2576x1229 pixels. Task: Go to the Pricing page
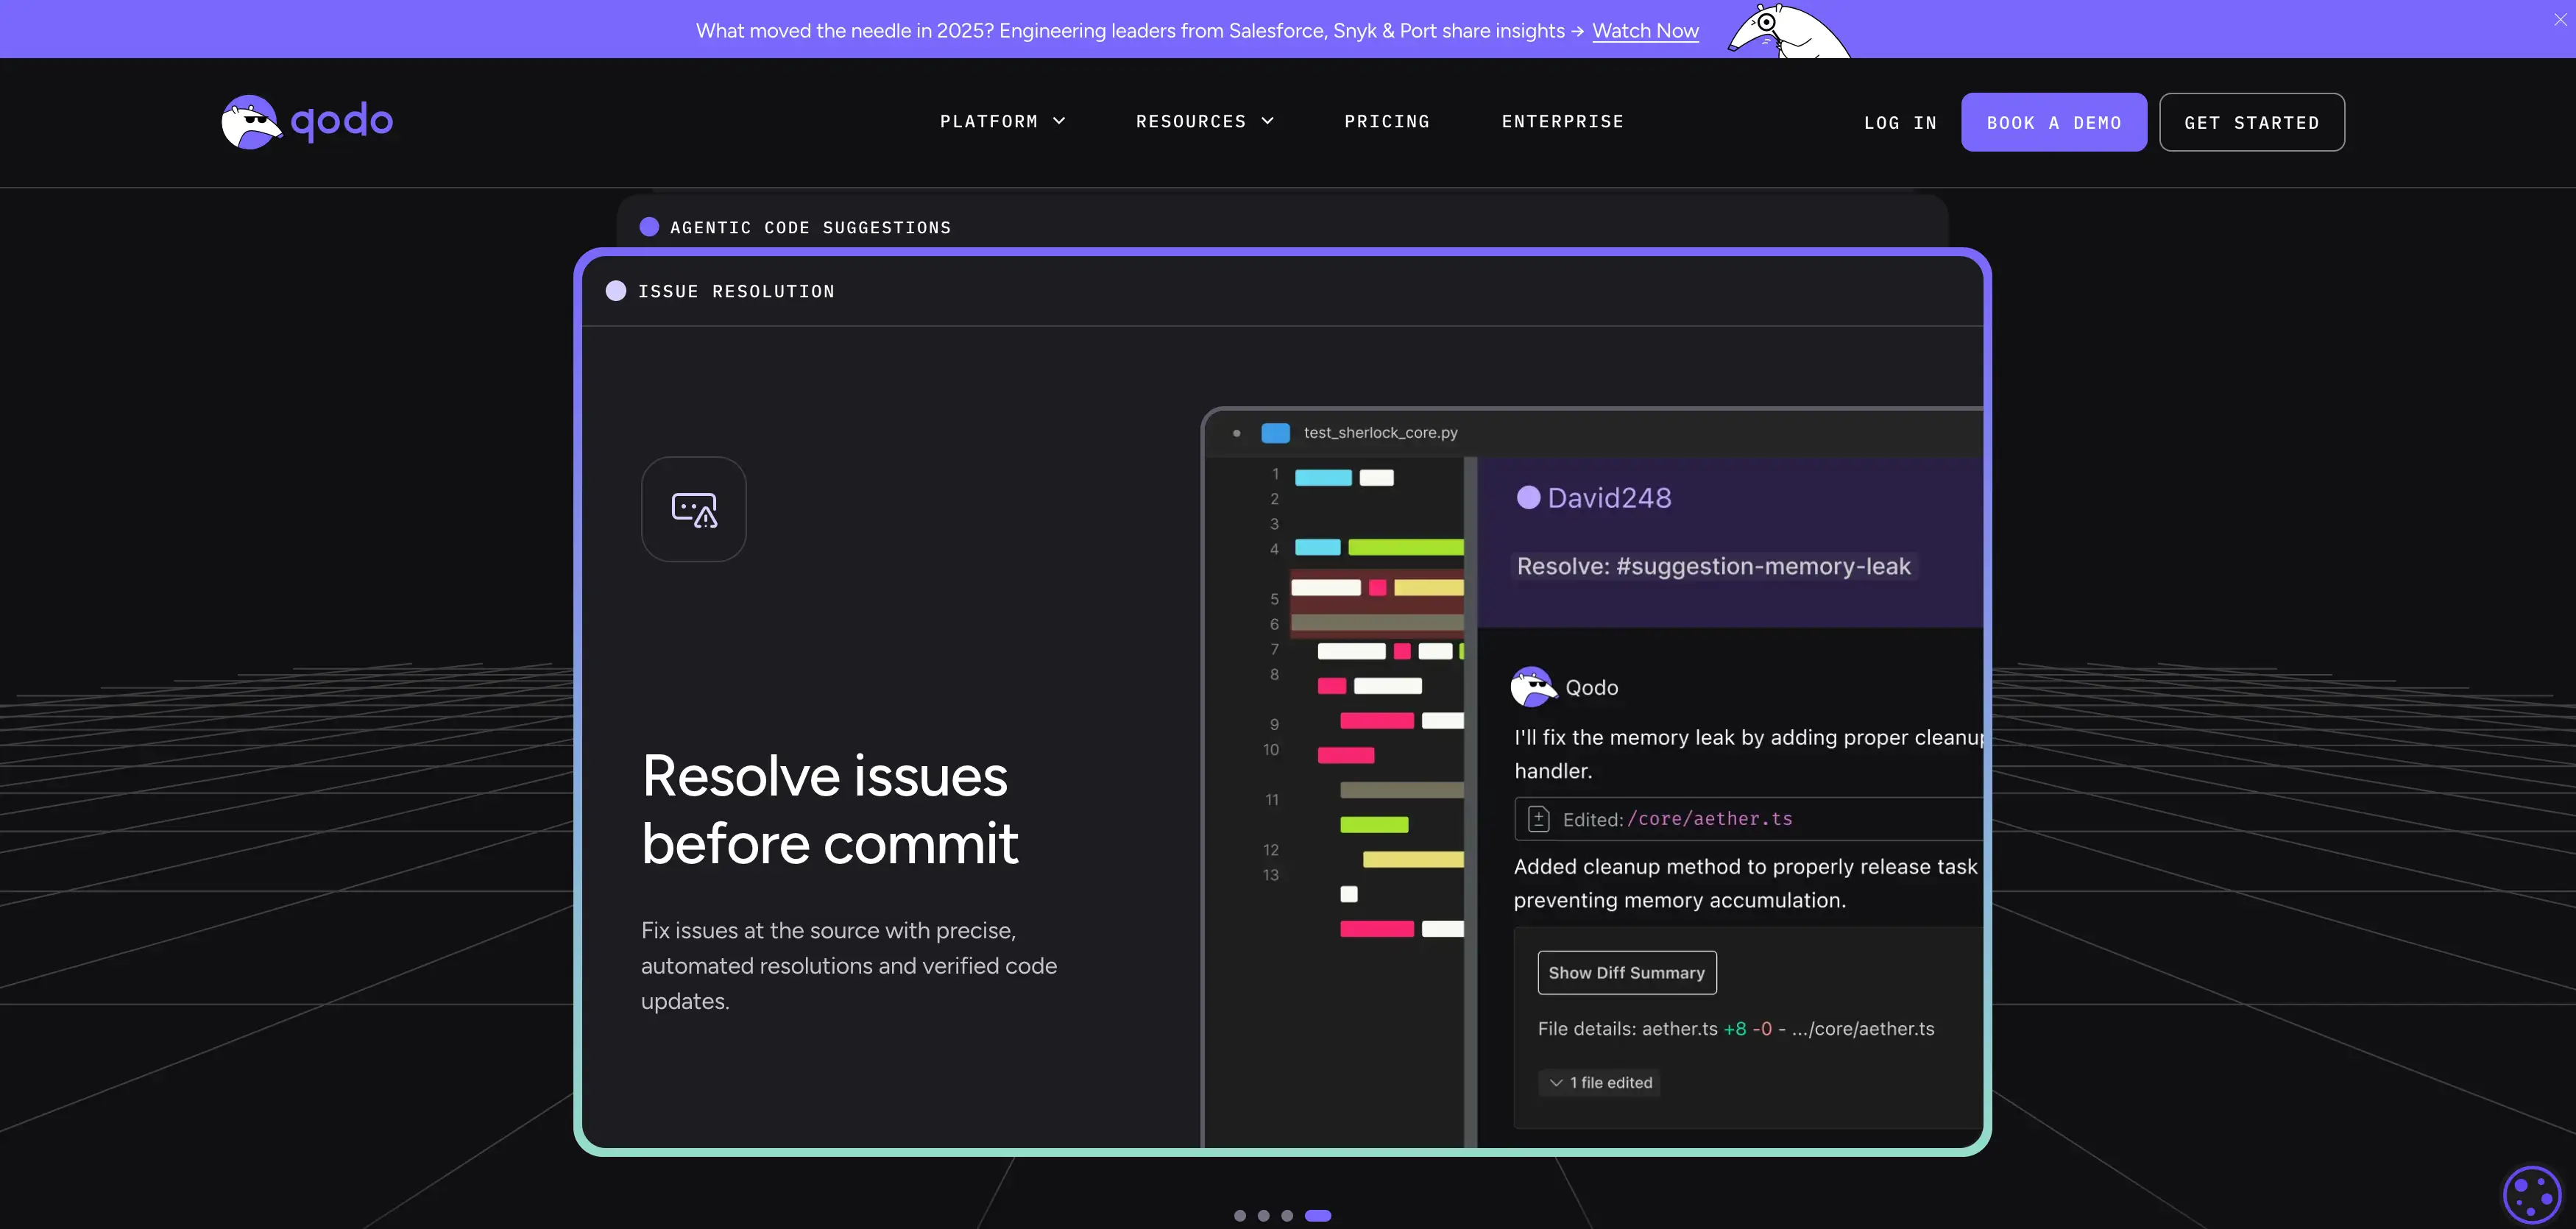[1386, 122]
